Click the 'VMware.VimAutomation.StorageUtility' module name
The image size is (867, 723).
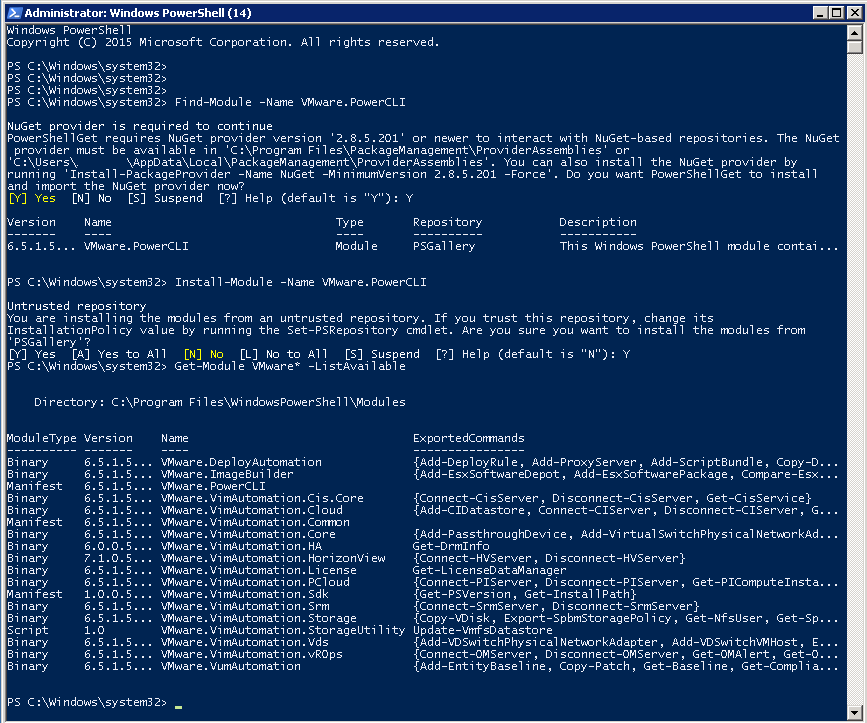tap(283, 630)
